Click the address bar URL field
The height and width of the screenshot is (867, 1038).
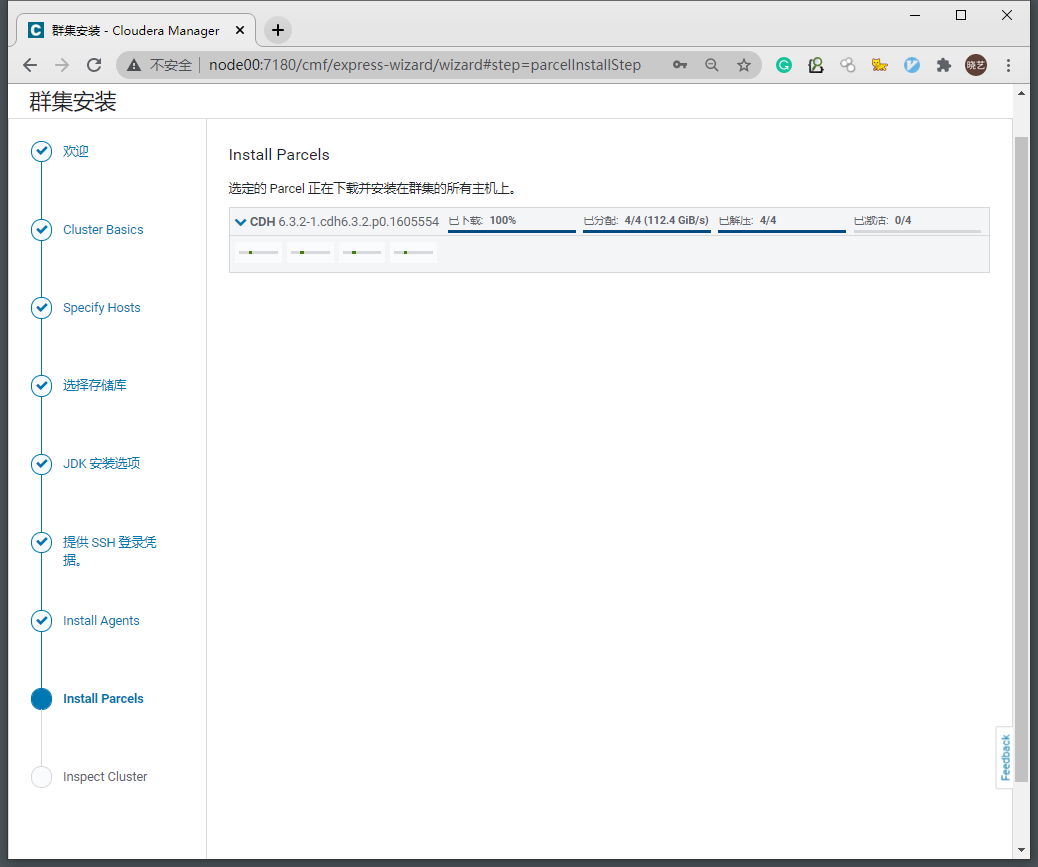(424, 65)
